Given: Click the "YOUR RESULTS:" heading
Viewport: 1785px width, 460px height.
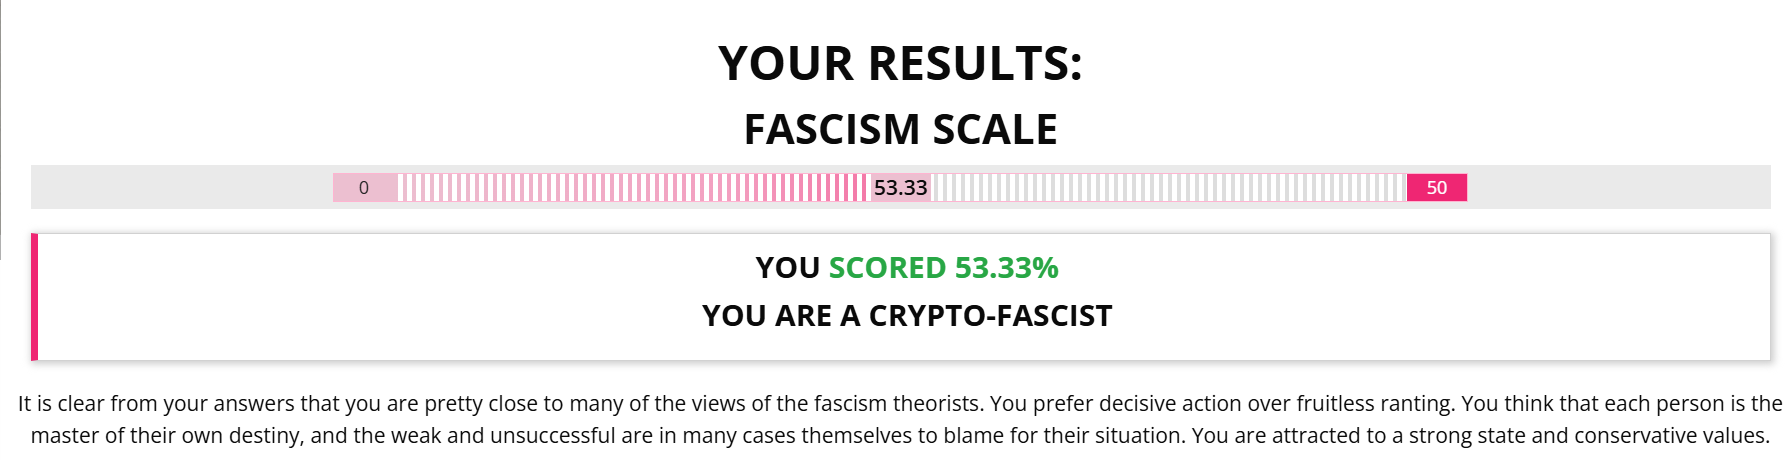Looking at the screenshot, I should (900, 64).
